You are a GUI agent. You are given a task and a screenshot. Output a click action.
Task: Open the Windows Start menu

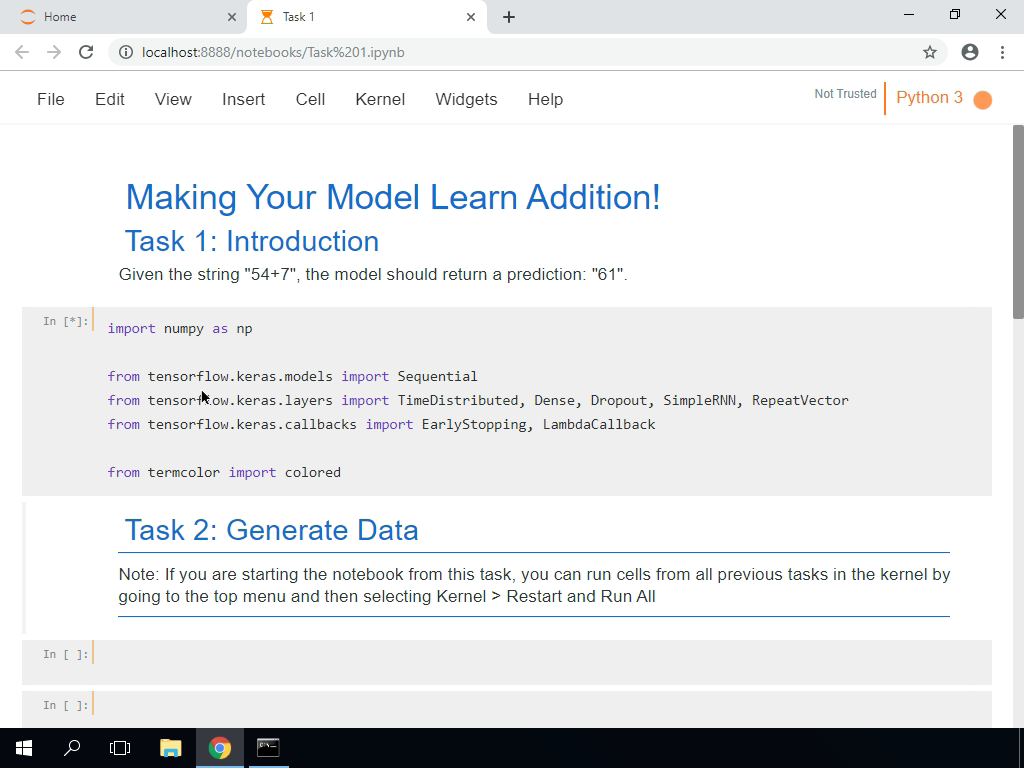pyautogui.click(x=22, y=747)
